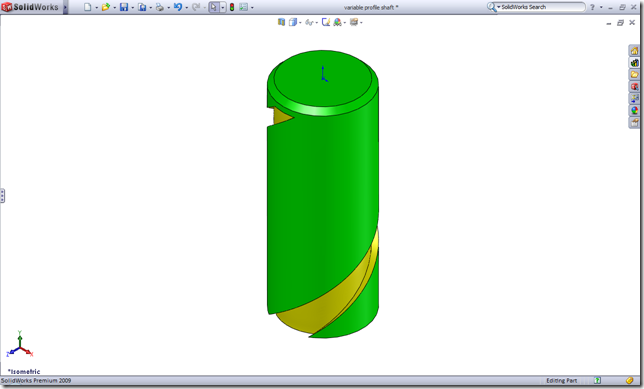Restore the inner document window
Image resolution: width=644 pixels, height=389 pixels.
point(621,23)
